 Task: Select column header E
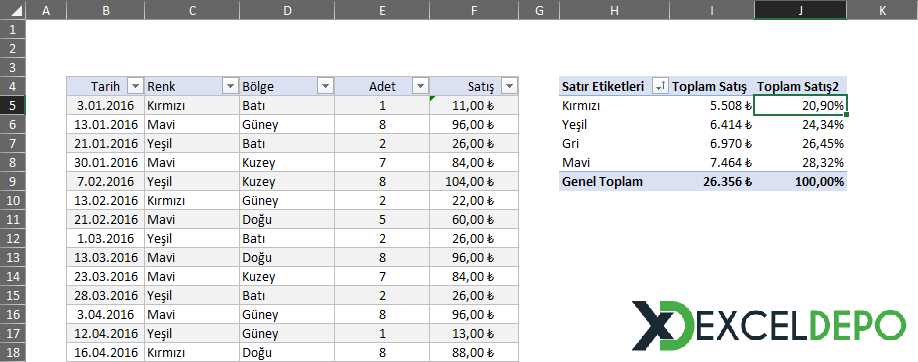pos(382,9)
